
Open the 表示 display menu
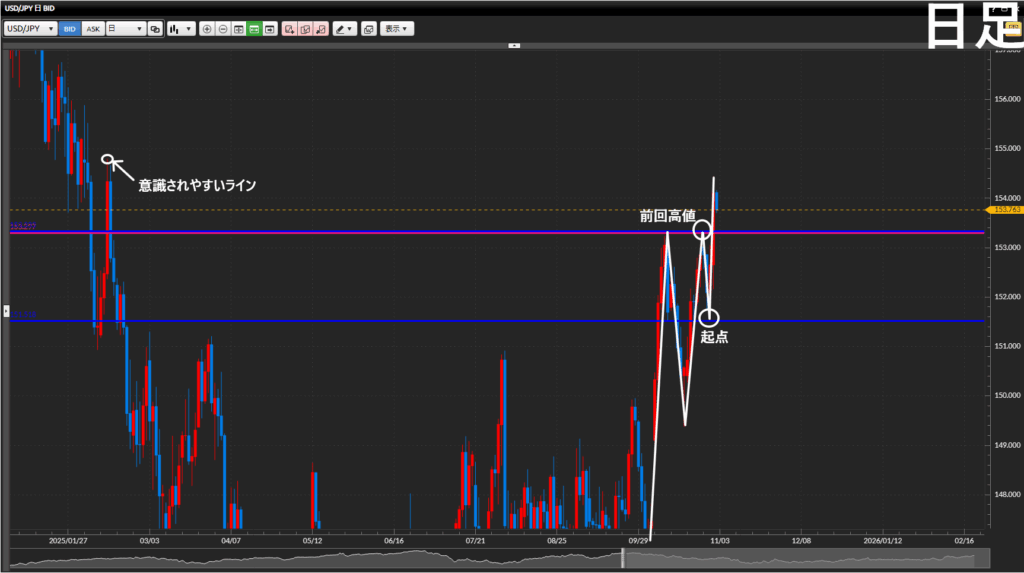click(397, 29)
